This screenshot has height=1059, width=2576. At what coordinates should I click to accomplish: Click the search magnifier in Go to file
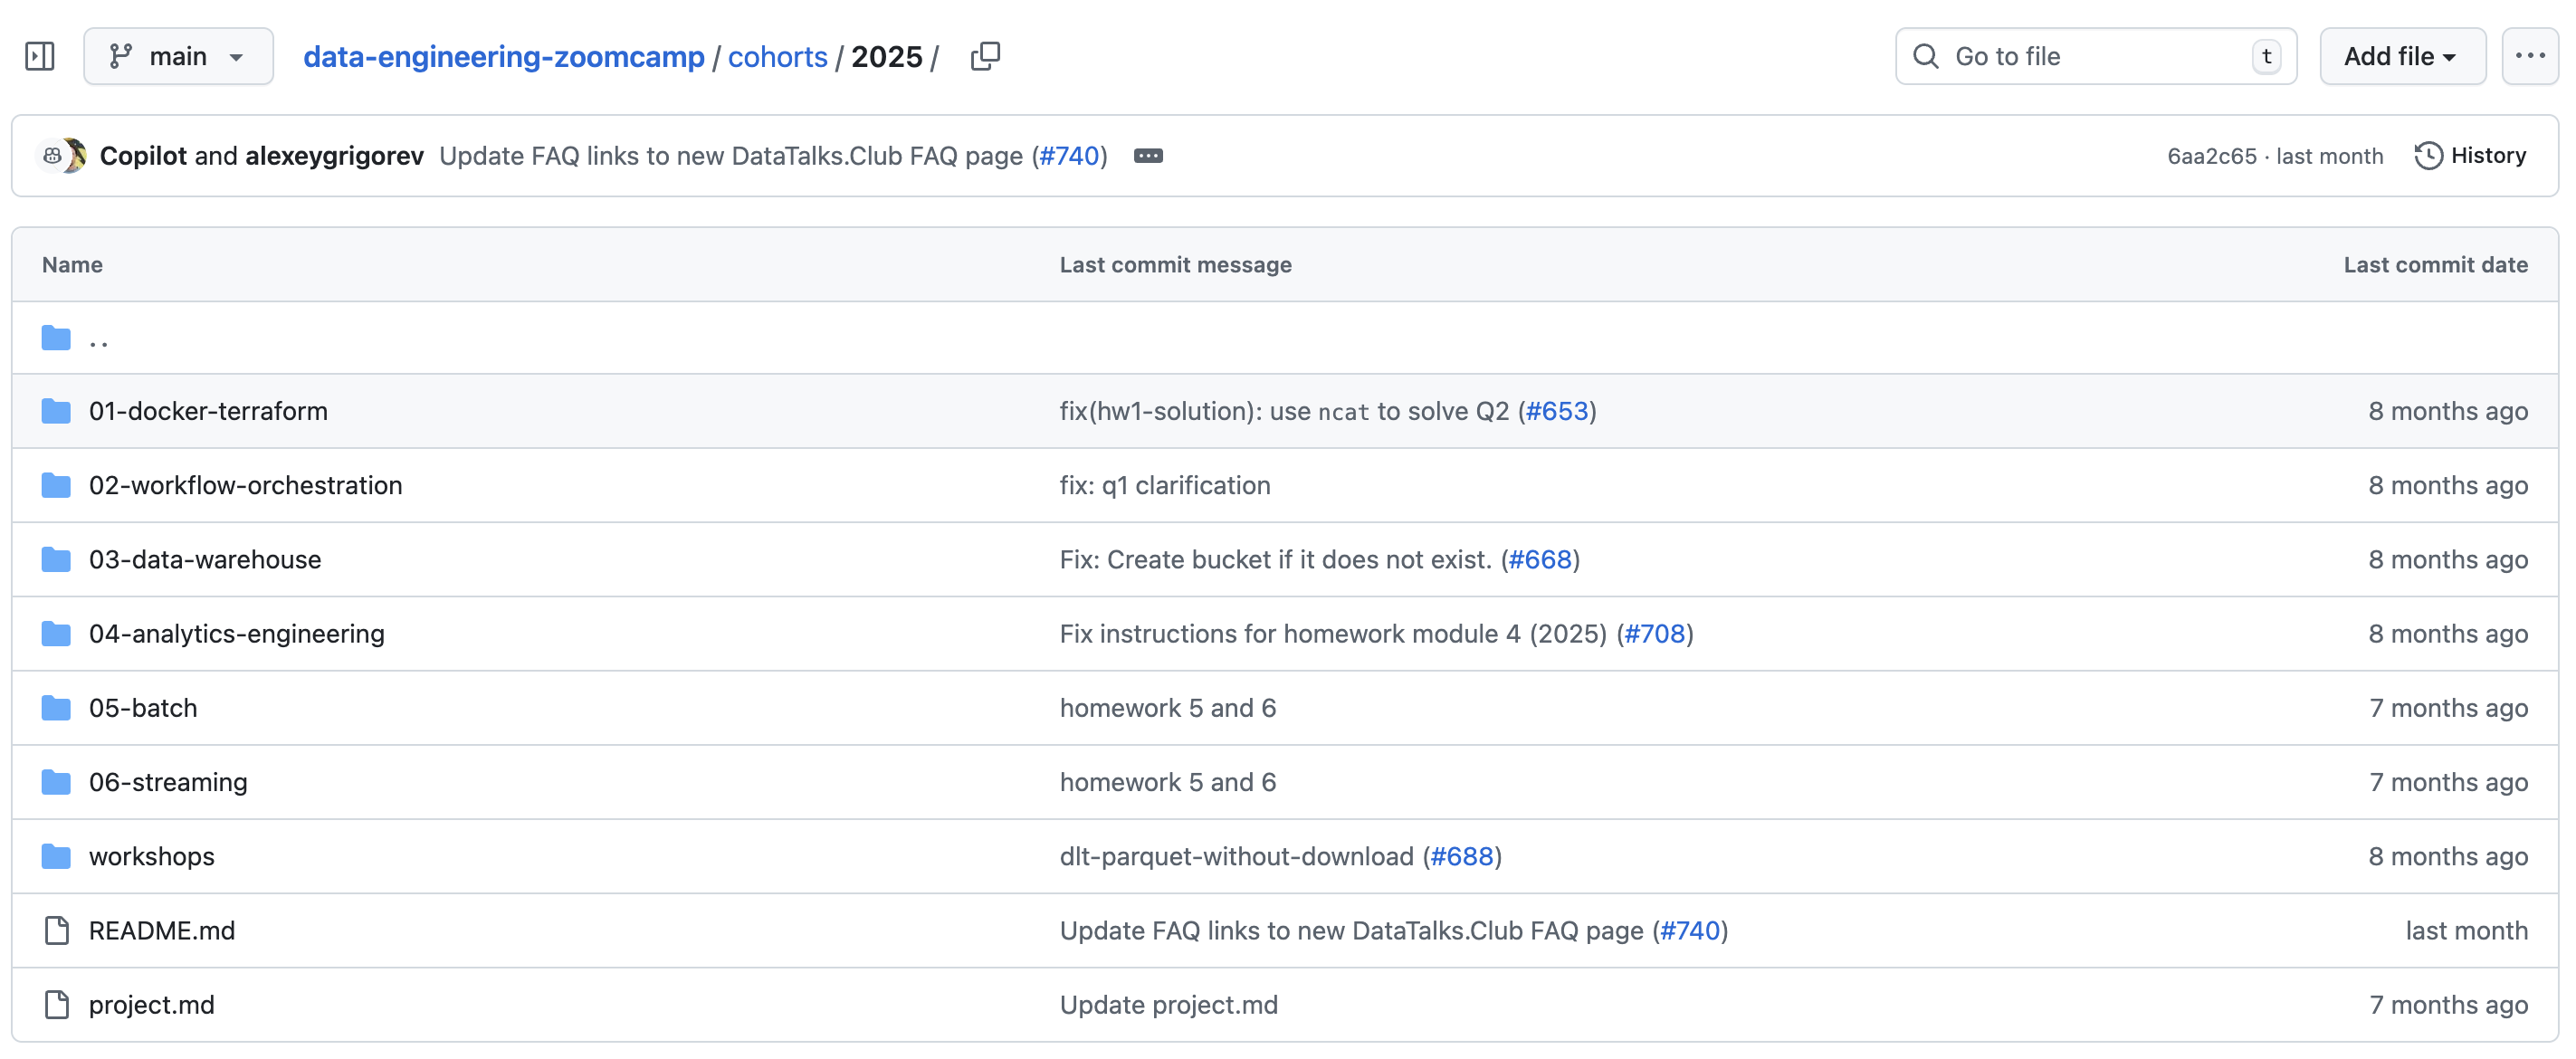[x=1925, y=56]
